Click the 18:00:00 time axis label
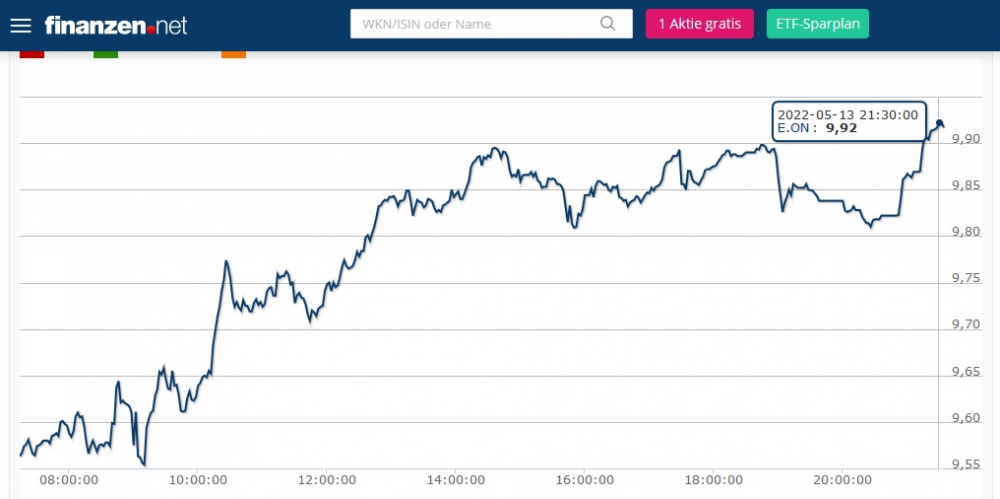 click(712, 480)
